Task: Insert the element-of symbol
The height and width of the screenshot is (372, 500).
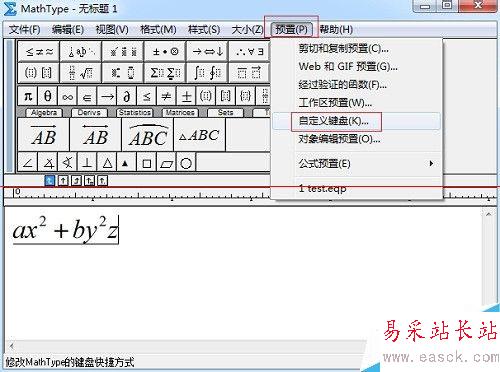Action: tap(87, 96)
